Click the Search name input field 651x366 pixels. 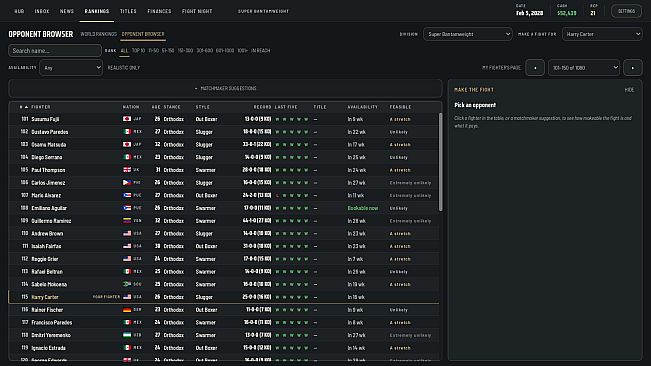click(54, 51)
